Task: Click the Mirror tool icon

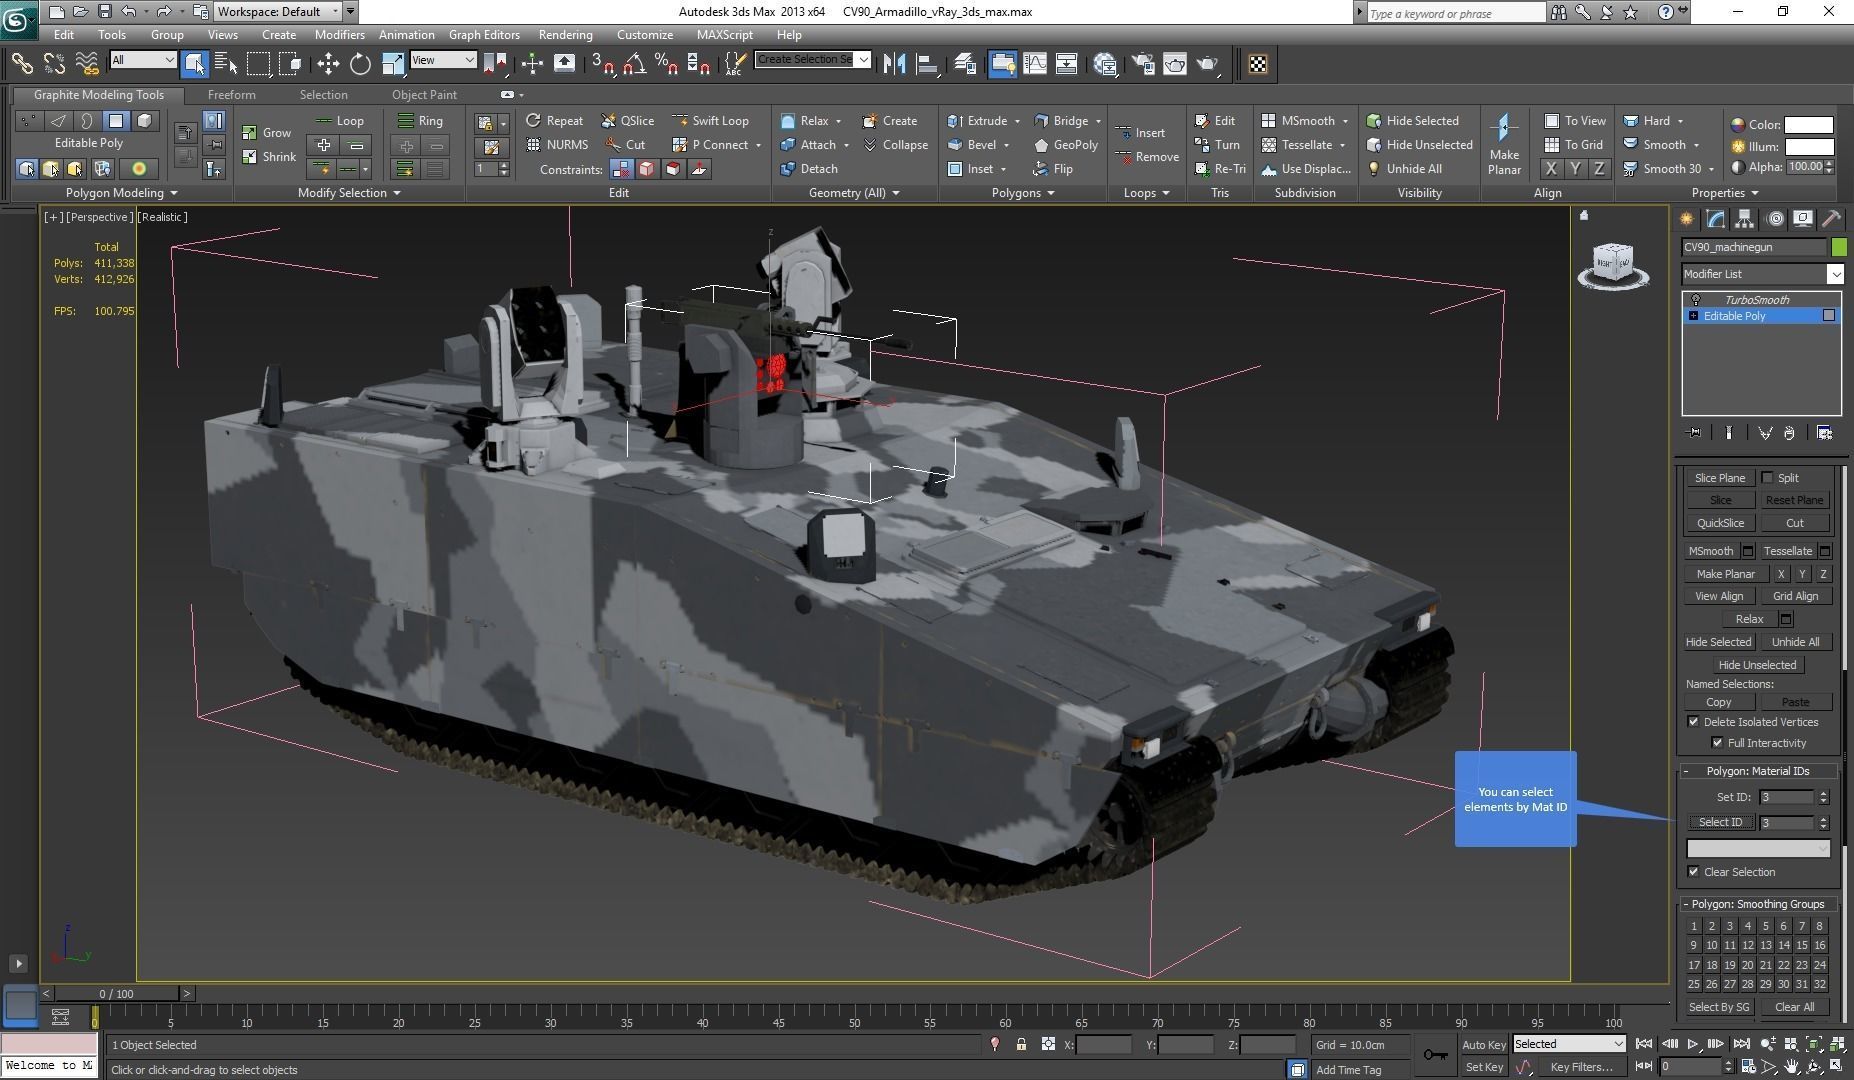Action: click(x=894, y=64)
